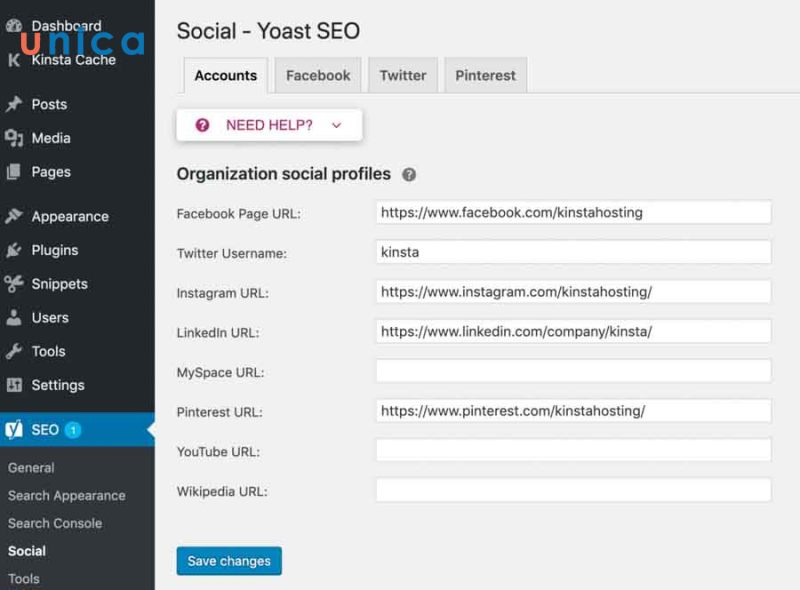
Task: Click the empty YouTube URL field
Action: click(x=573, y=450)
